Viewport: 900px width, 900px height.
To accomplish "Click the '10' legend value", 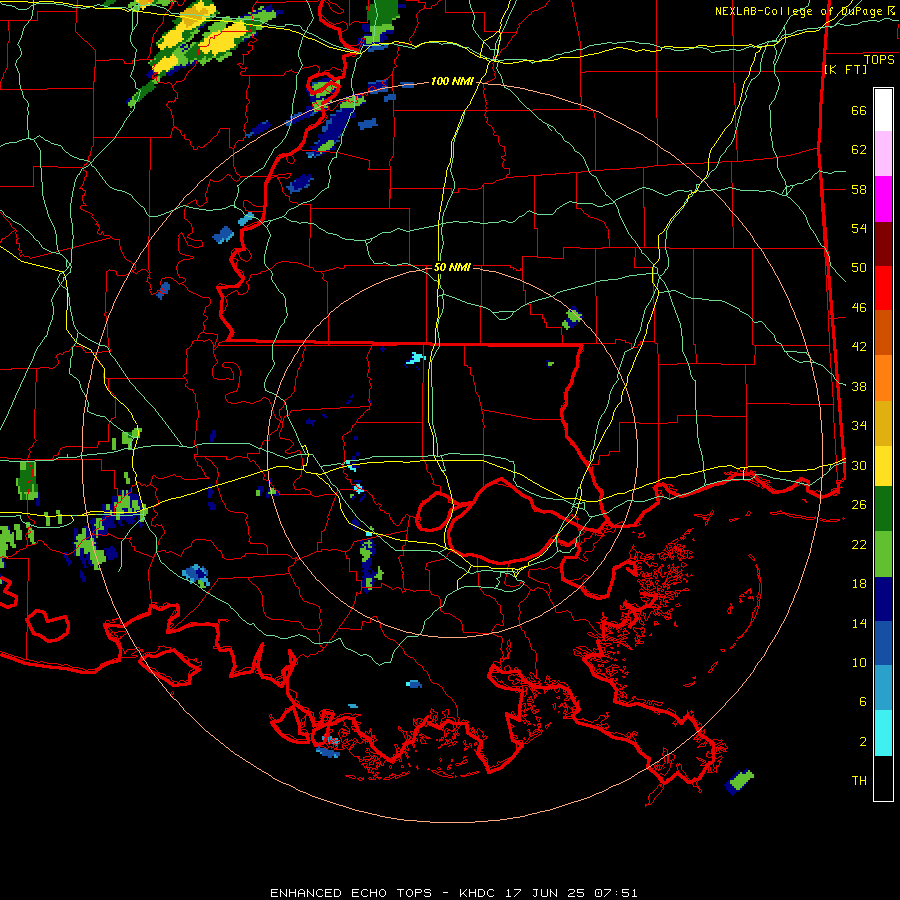I will point(859,662).
